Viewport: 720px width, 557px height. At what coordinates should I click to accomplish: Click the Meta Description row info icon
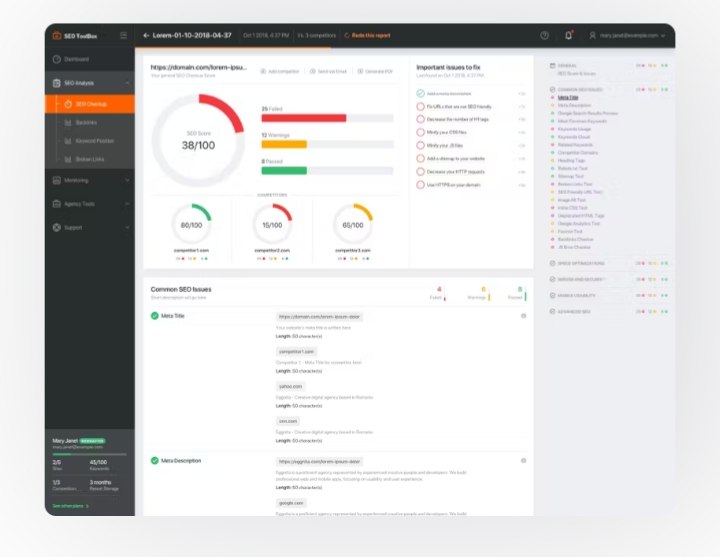[x=523, y=461]
